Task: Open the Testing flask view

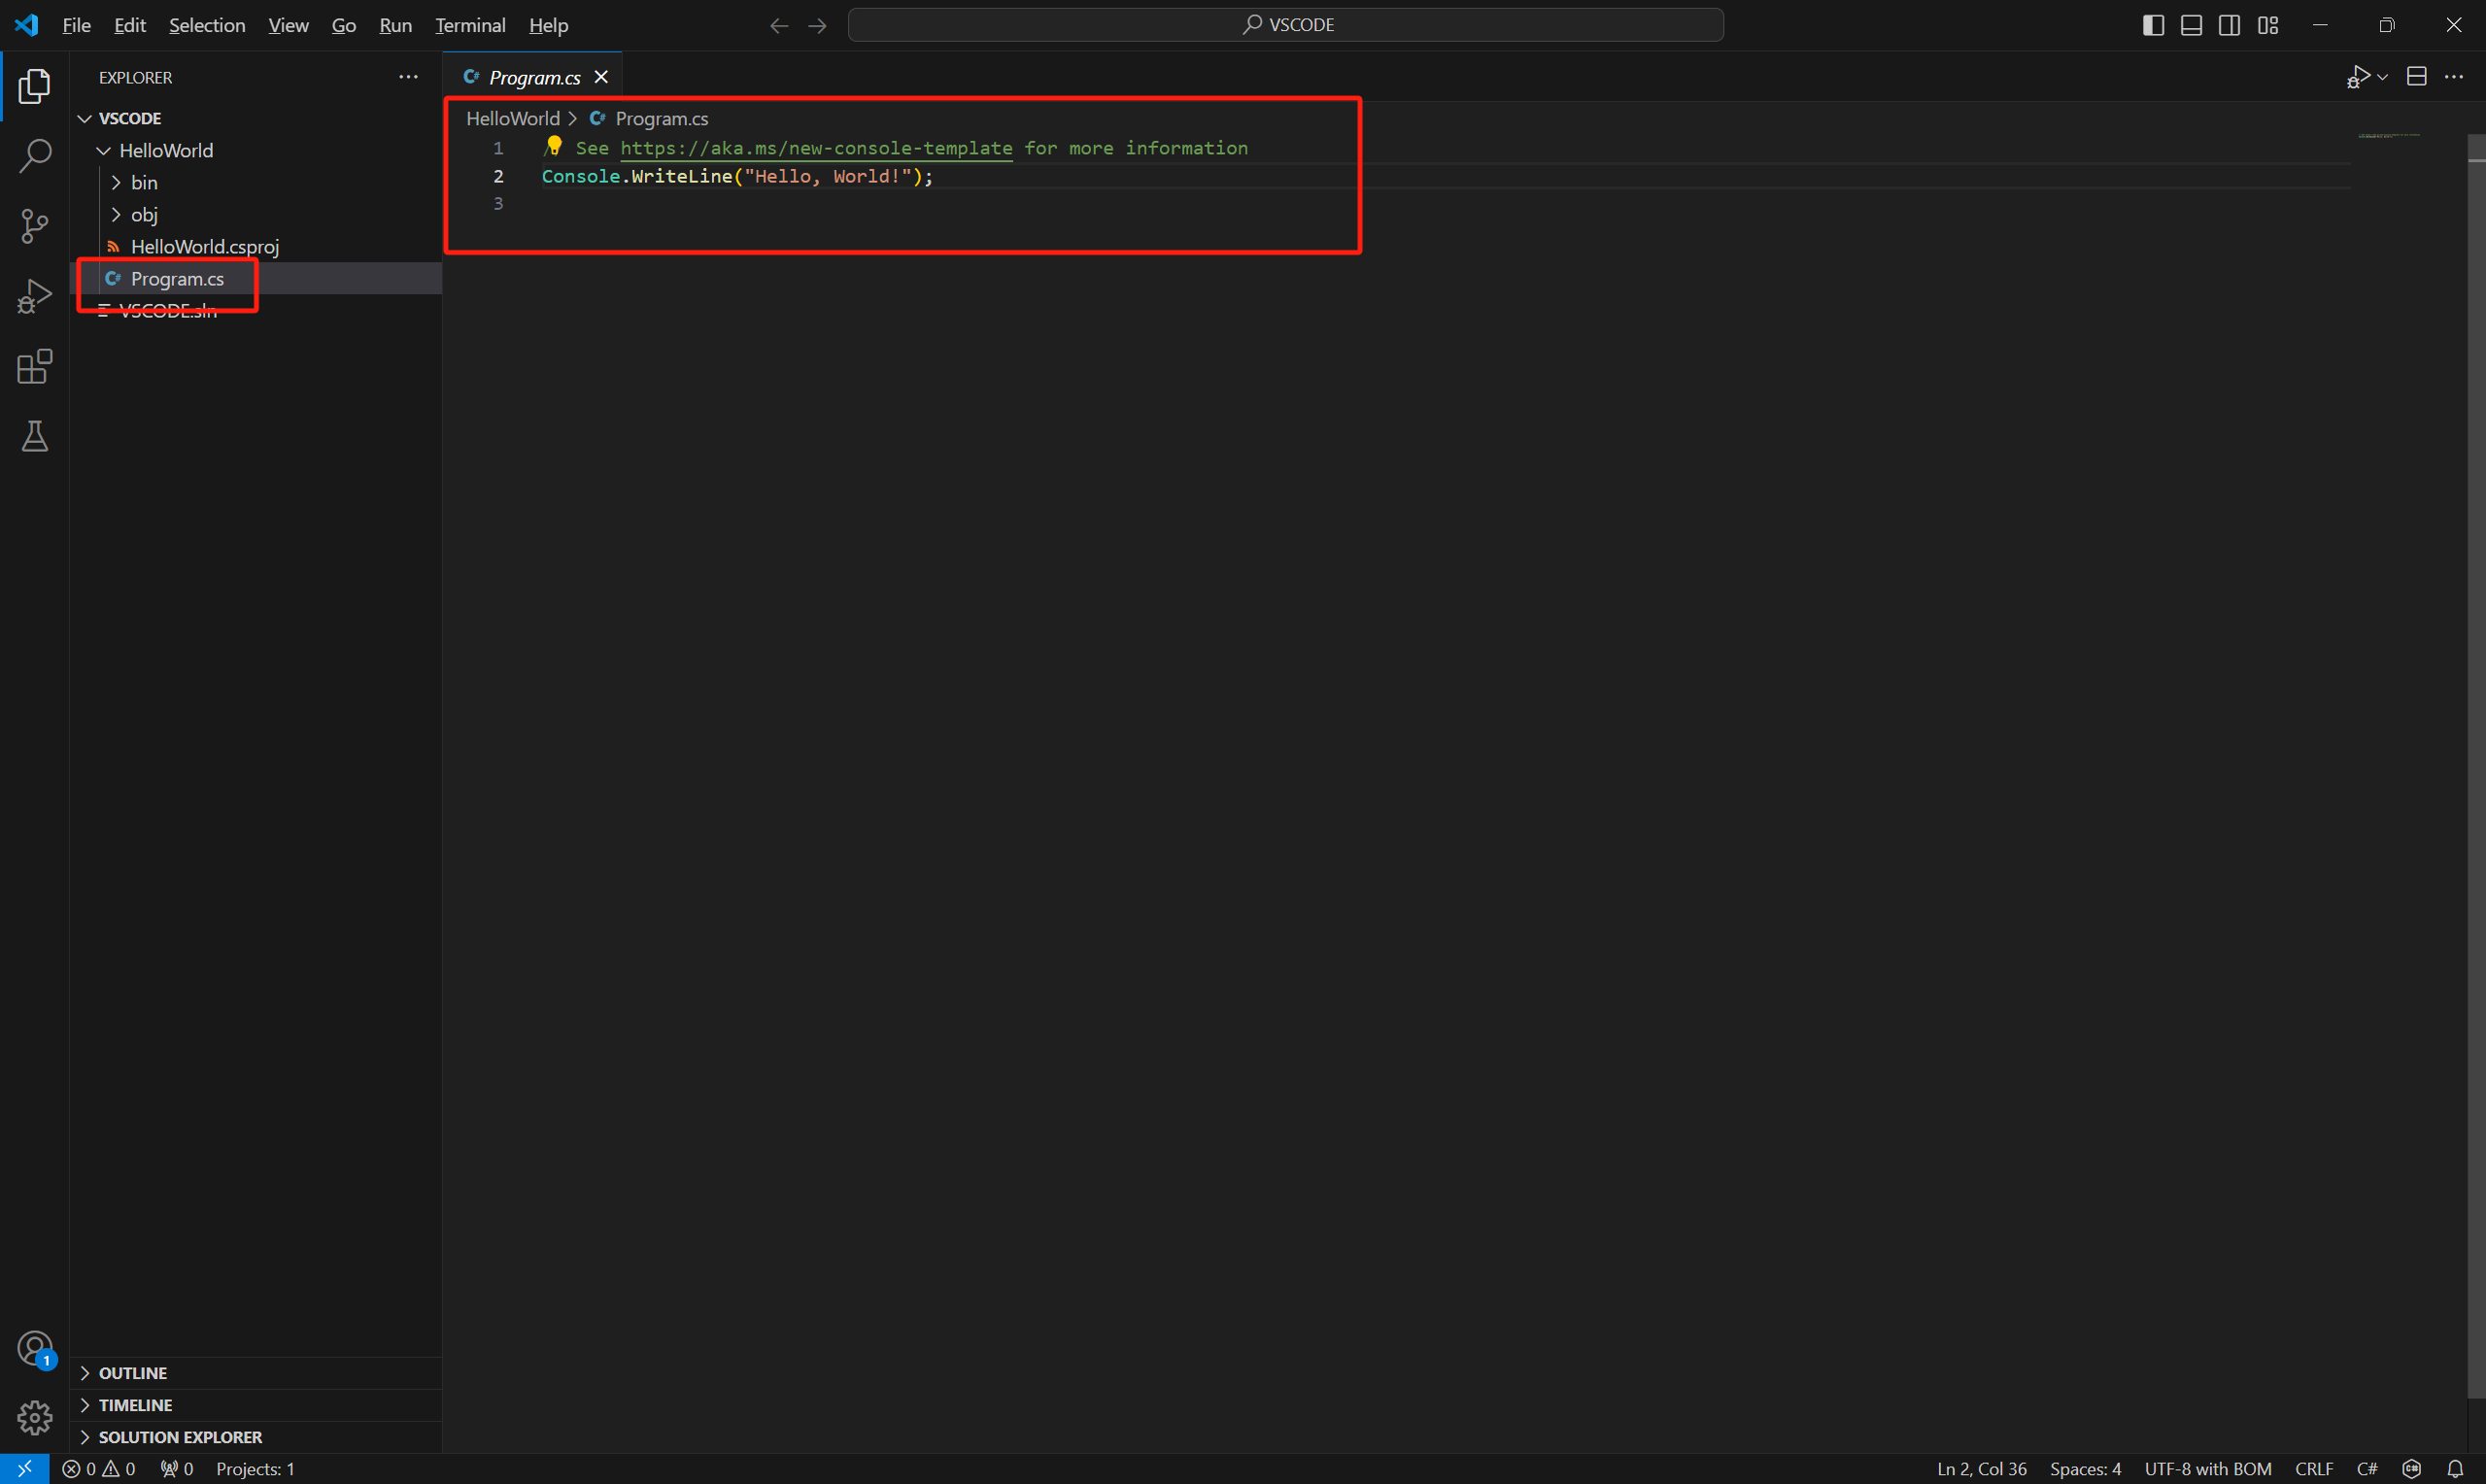Action: pyautogui.click(x=34, y=437)
